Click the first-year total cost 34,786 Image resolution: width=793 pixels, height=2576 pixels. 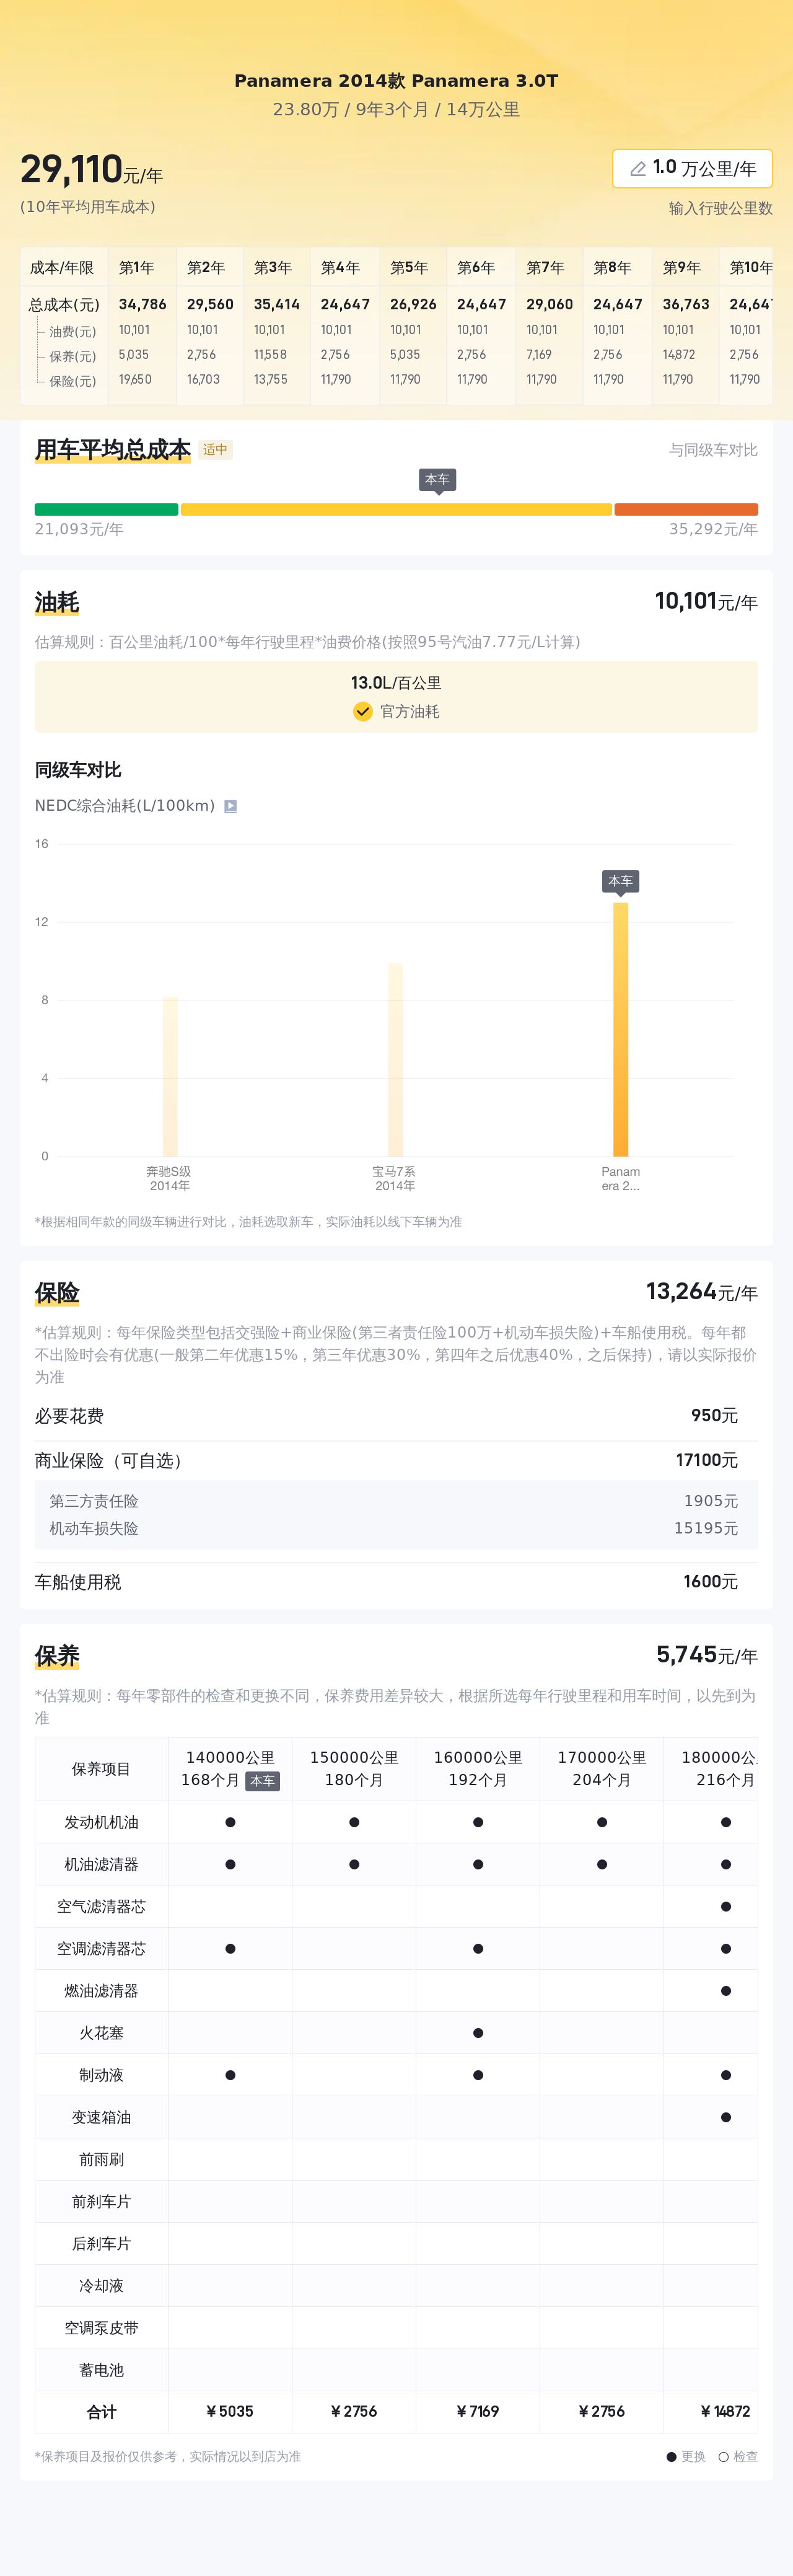(143, 304)
